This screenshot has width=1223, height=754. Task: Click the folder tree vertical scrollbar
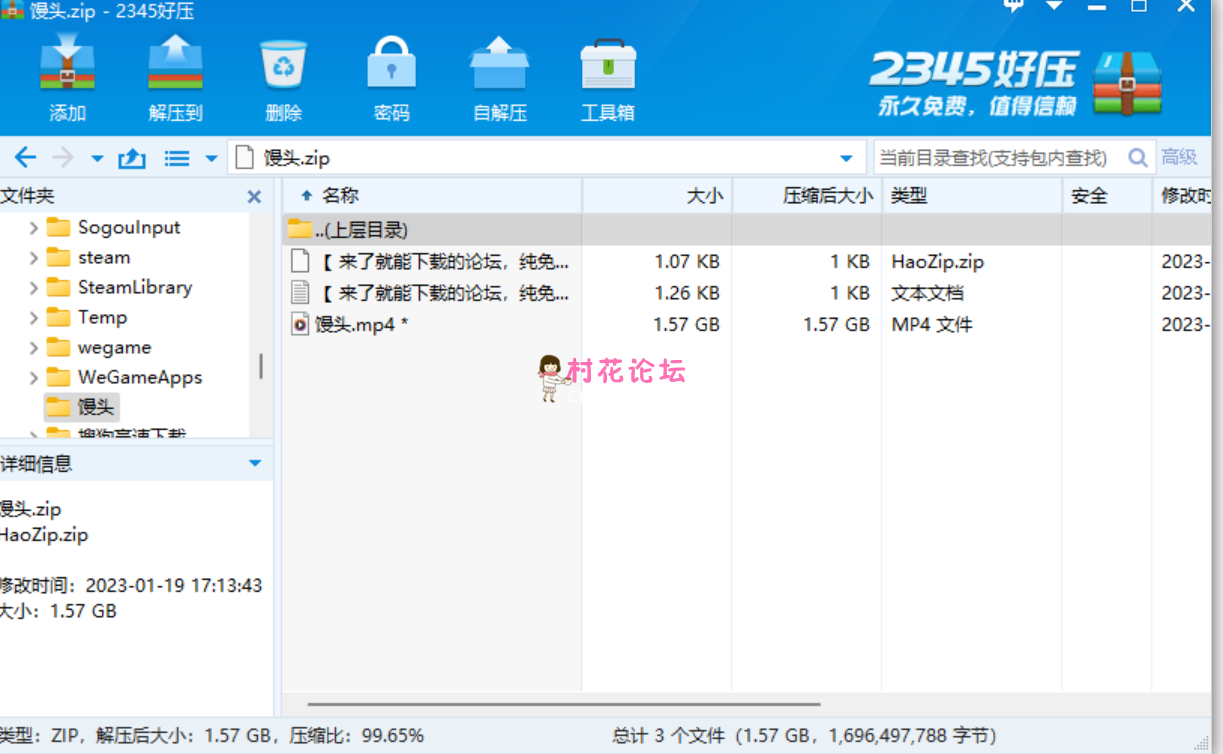[x=261, y=366]
